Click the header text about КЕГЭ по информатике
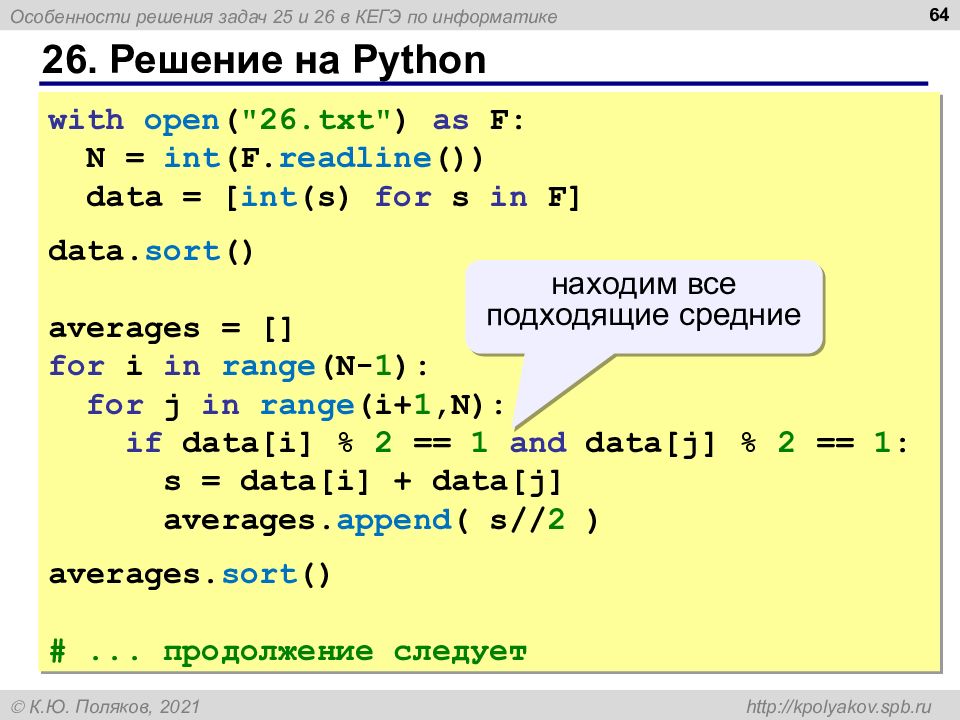 tap(284, 17)
